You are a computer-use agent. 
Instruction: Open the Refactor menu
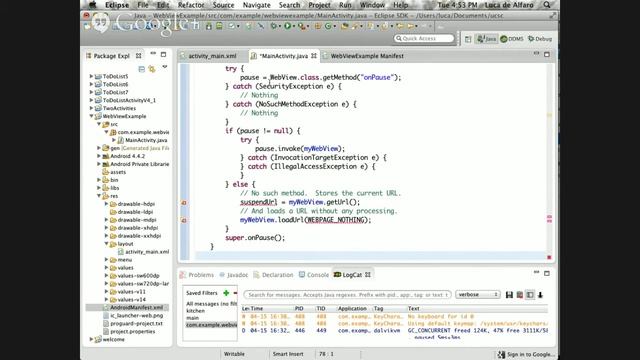[x=191, y=5]
